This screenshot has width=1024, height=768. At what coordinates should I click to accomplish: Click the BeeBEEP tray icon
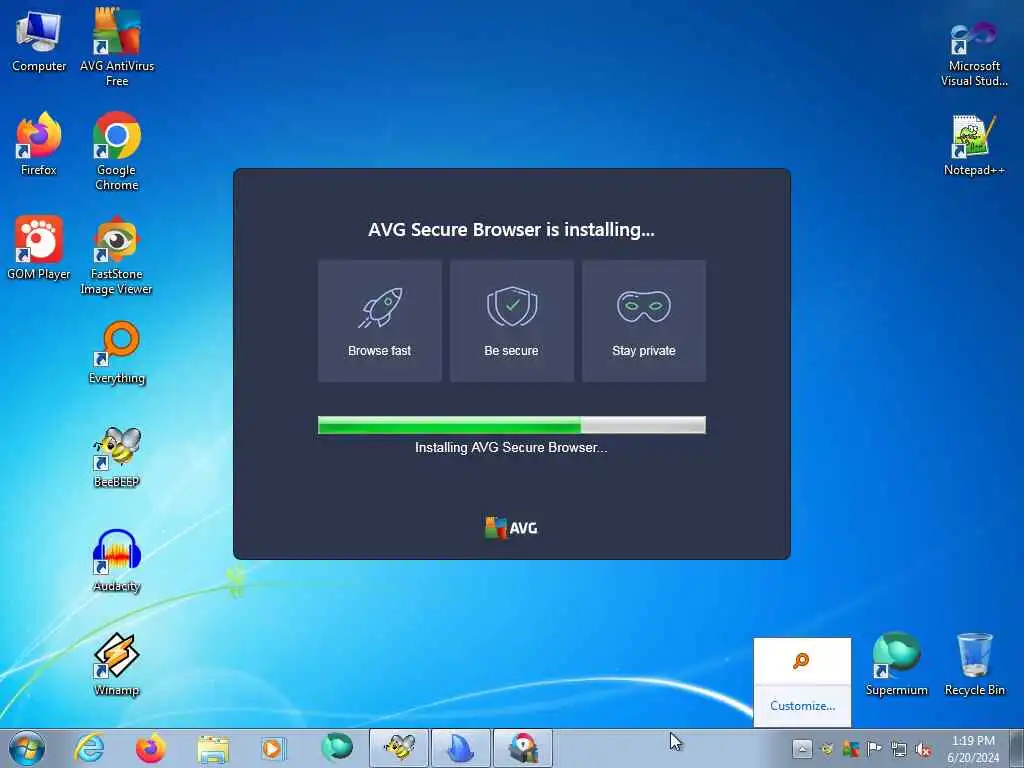827,749
